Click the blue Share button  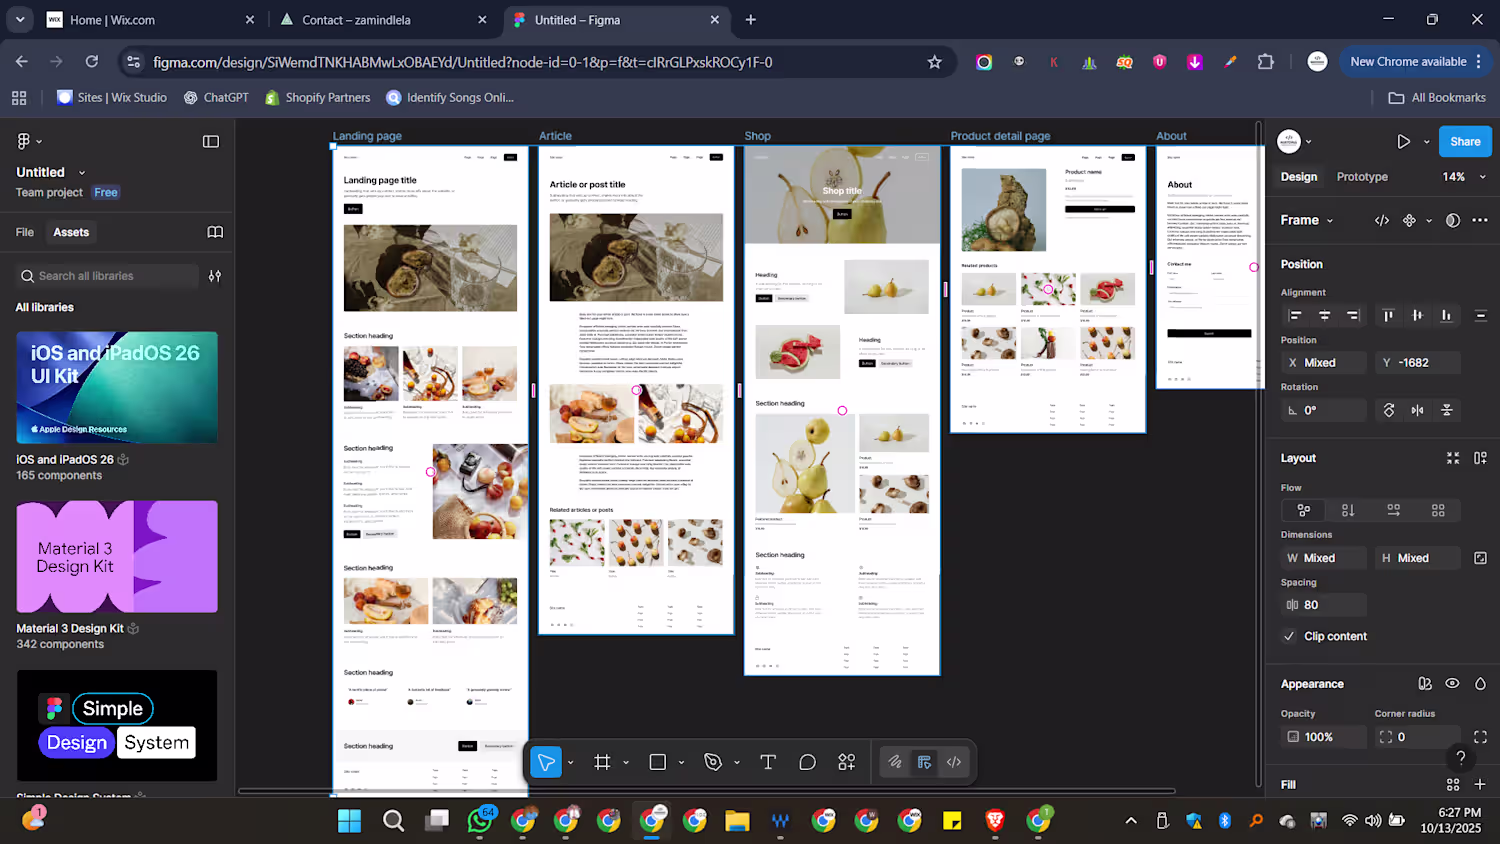pyautogui.click(x=1465, y=141)
